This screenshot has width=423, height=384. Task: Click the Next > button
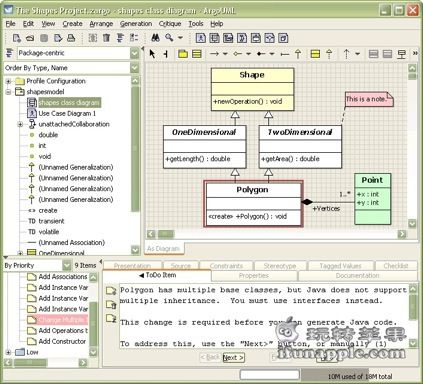coord(233,358)
